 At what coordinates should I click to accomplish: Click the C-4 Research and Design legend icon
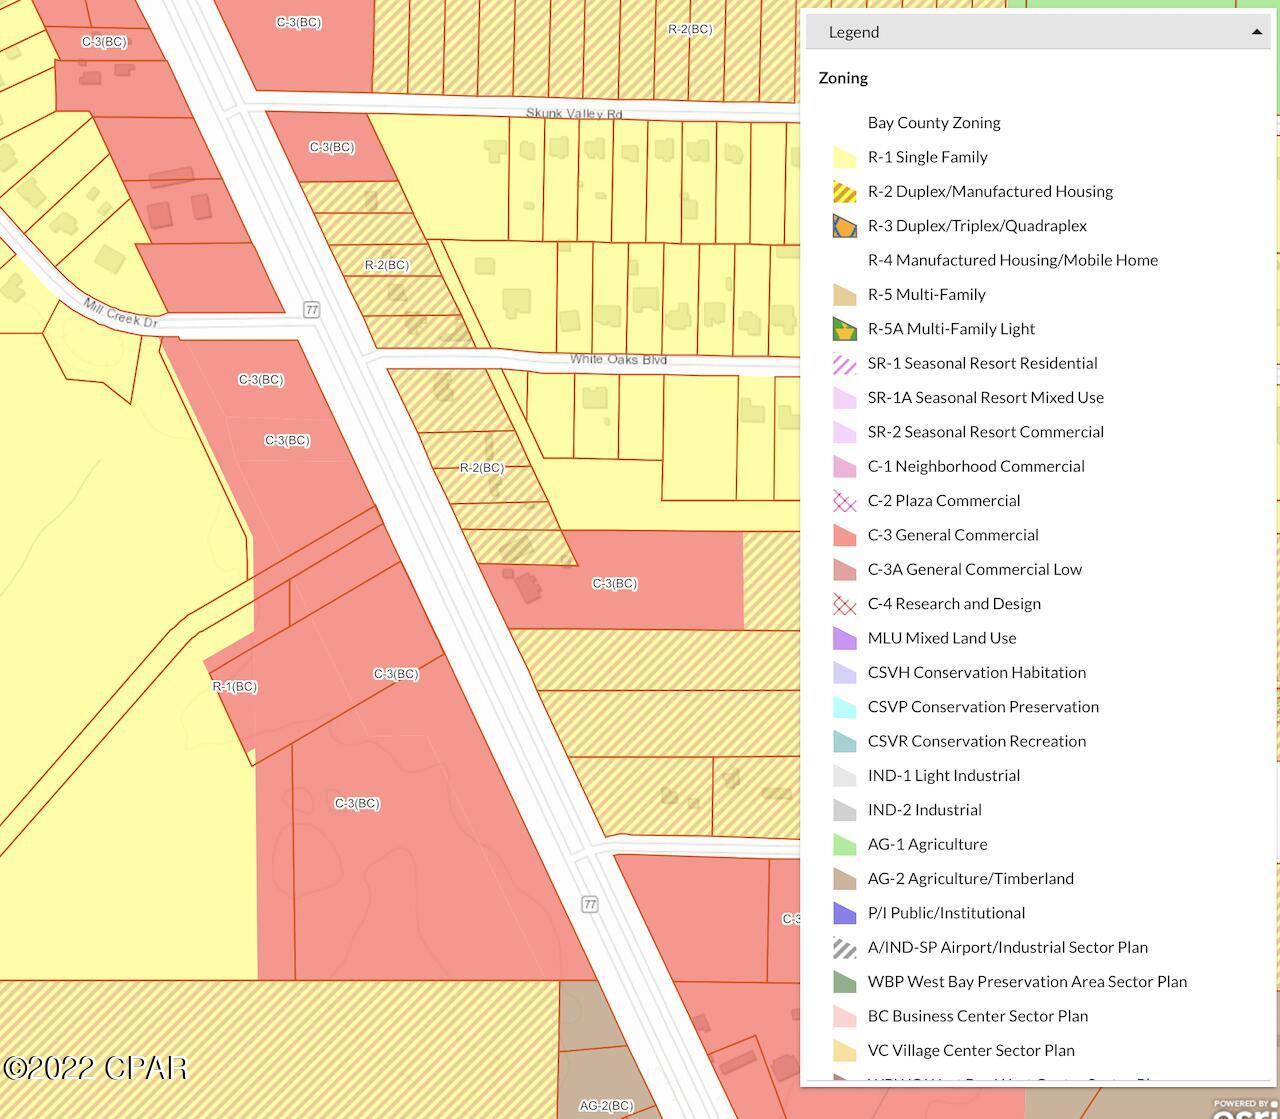point(844,604)
